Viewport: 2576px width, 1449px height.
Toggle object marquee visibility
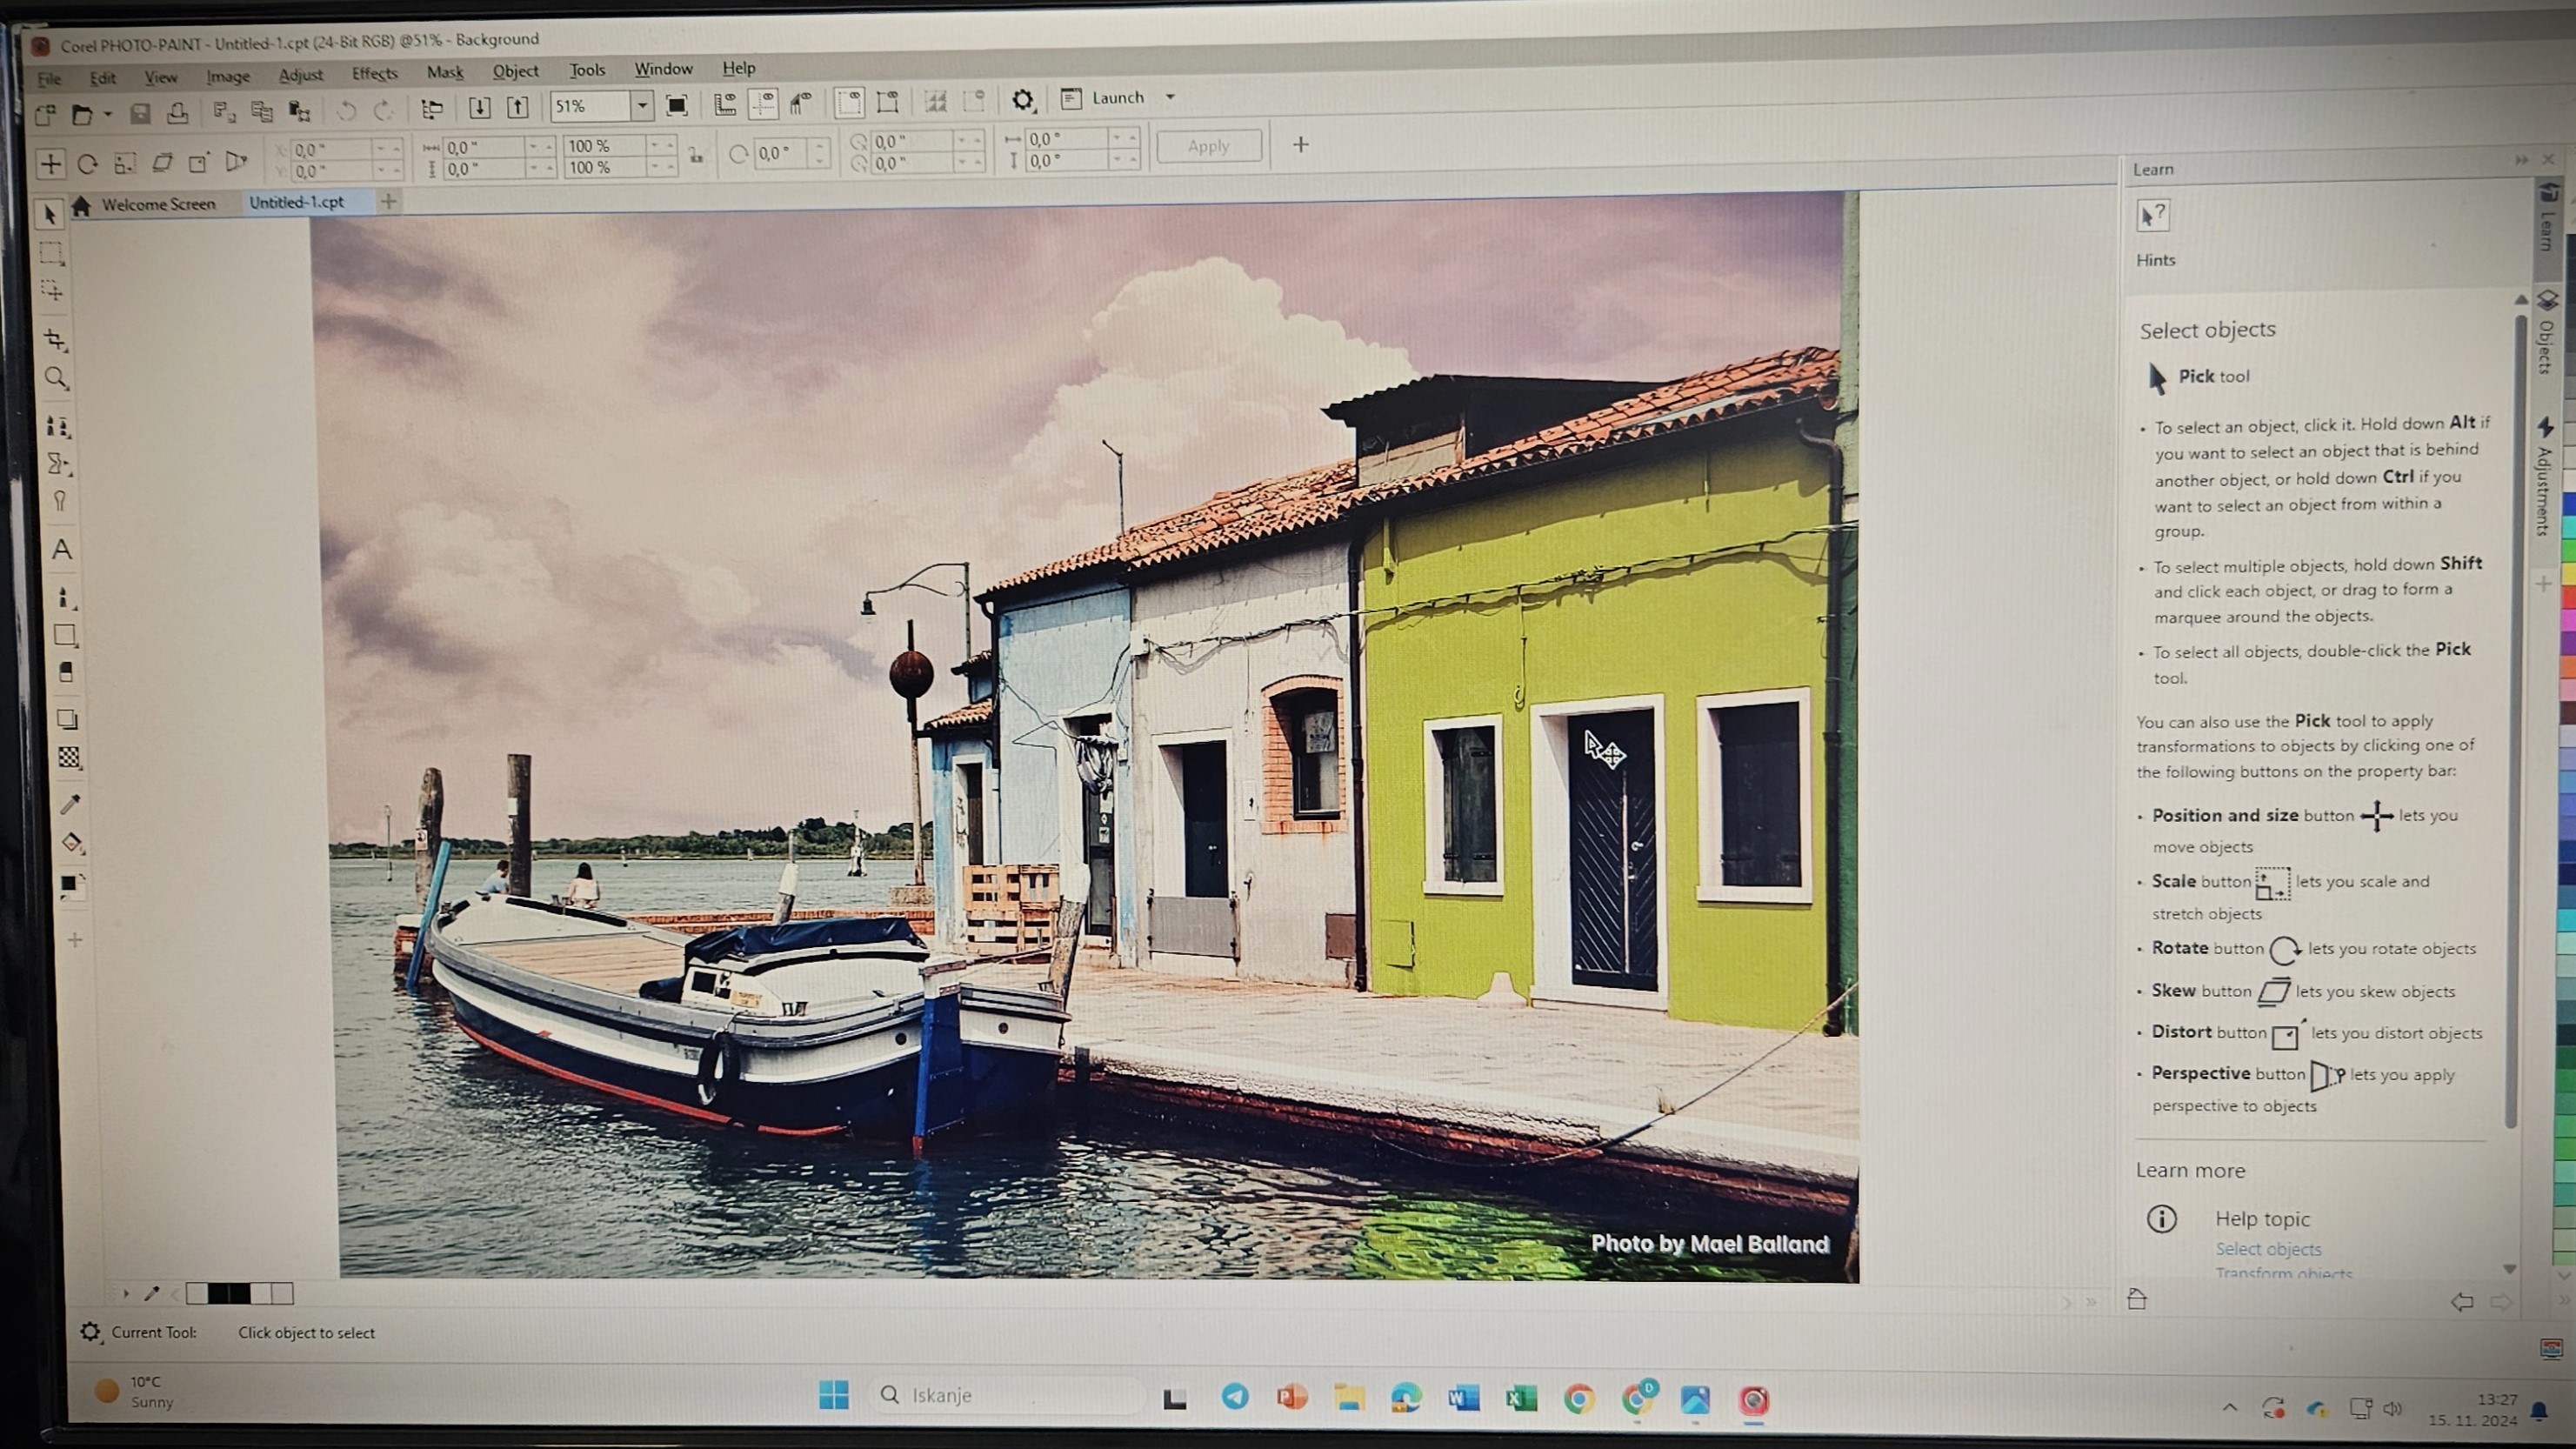point(887,101)
